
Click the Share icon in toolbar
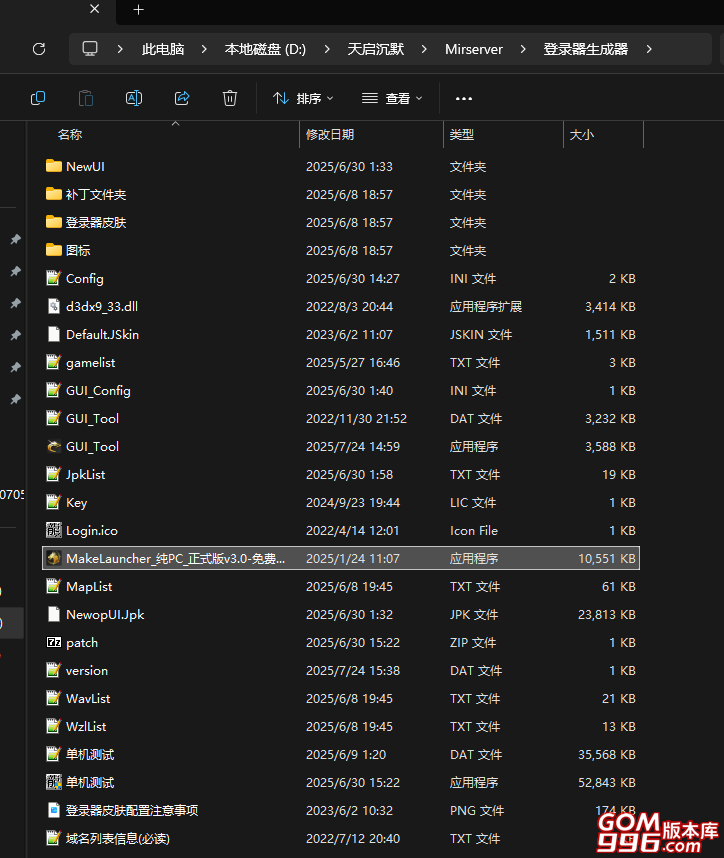pyautogui.click(x=182, y=98)
